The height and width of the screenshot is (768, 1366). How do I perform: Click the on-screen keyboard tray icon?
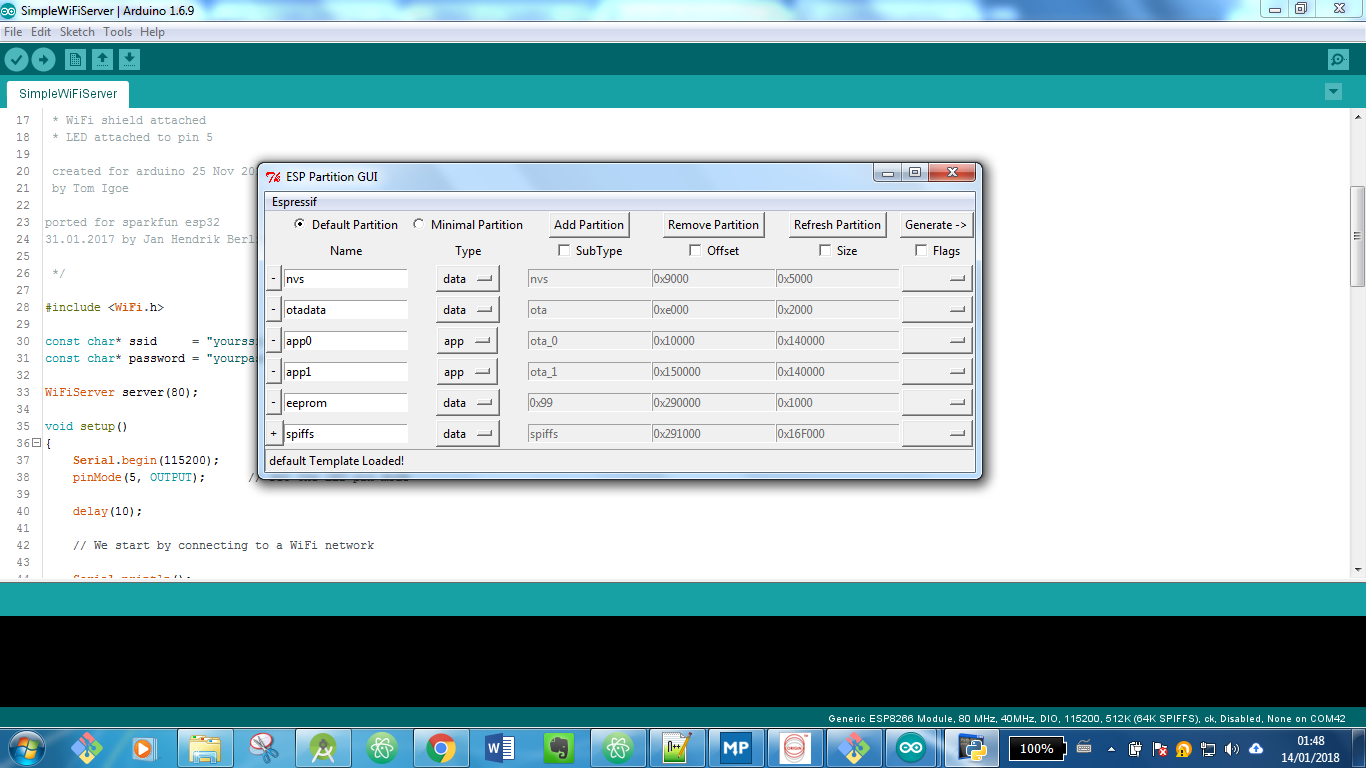pyautogui.click(x=1084, y=747)
